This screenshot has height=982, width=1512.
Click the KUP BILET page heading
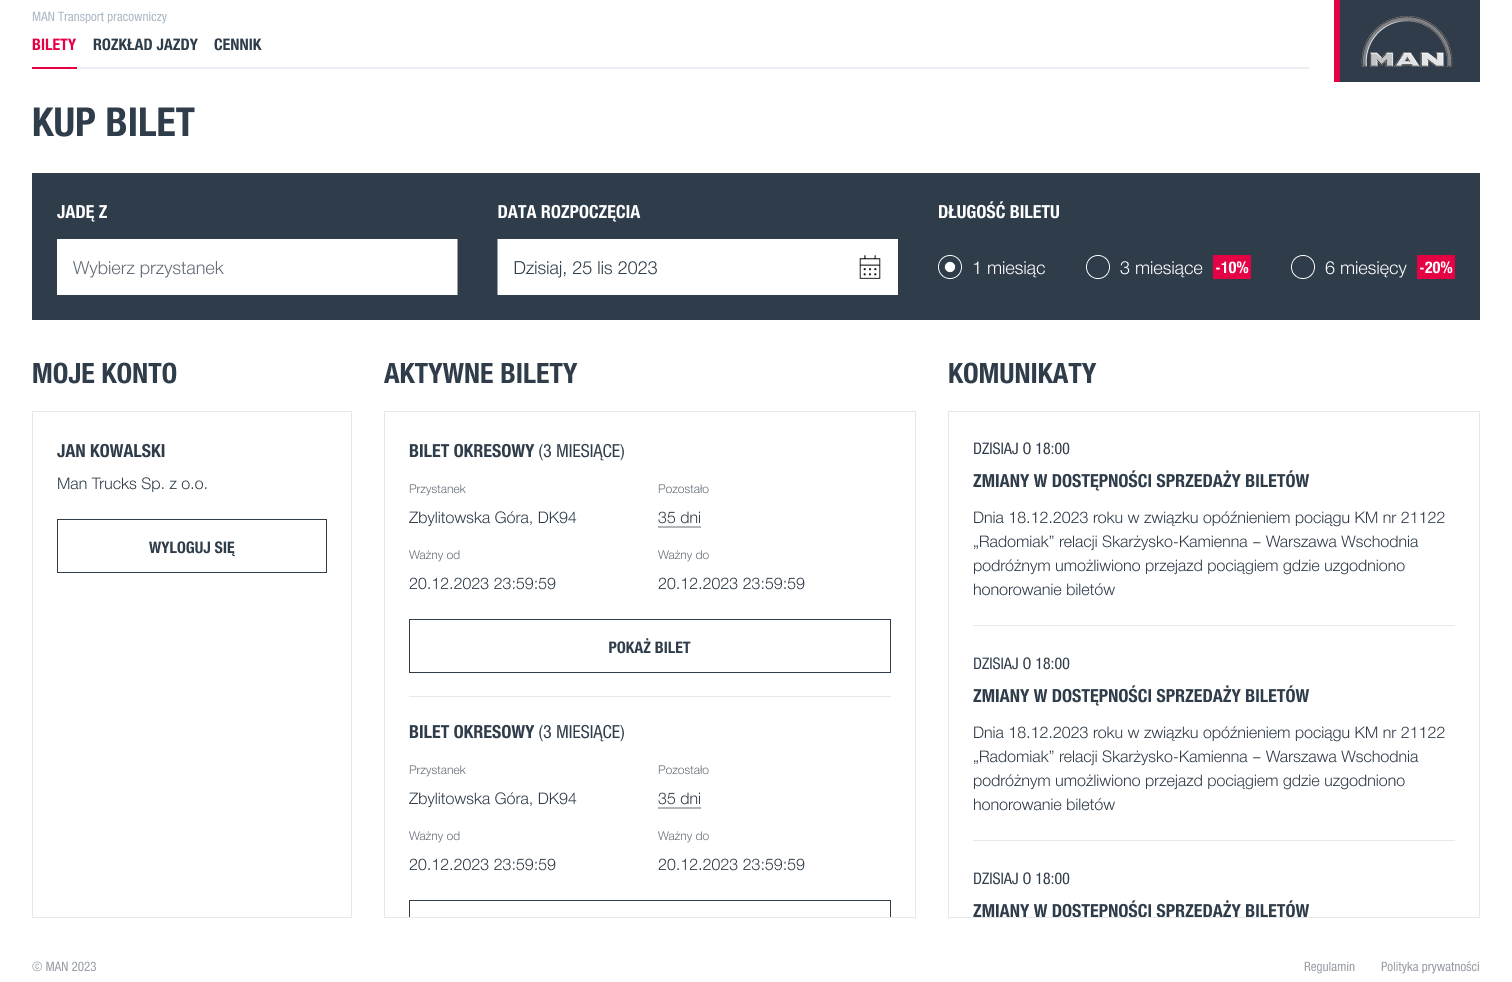click(x=113, y=123)
